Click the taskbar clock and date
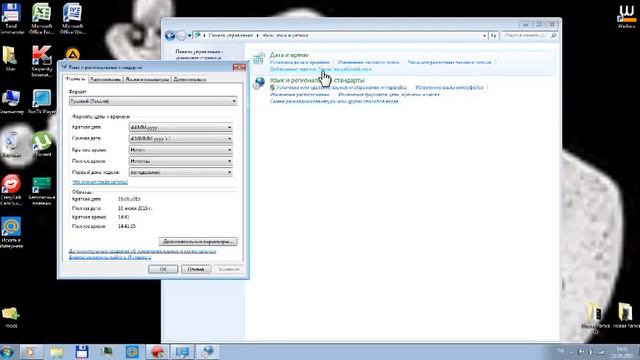 click(x=622, y=352)
